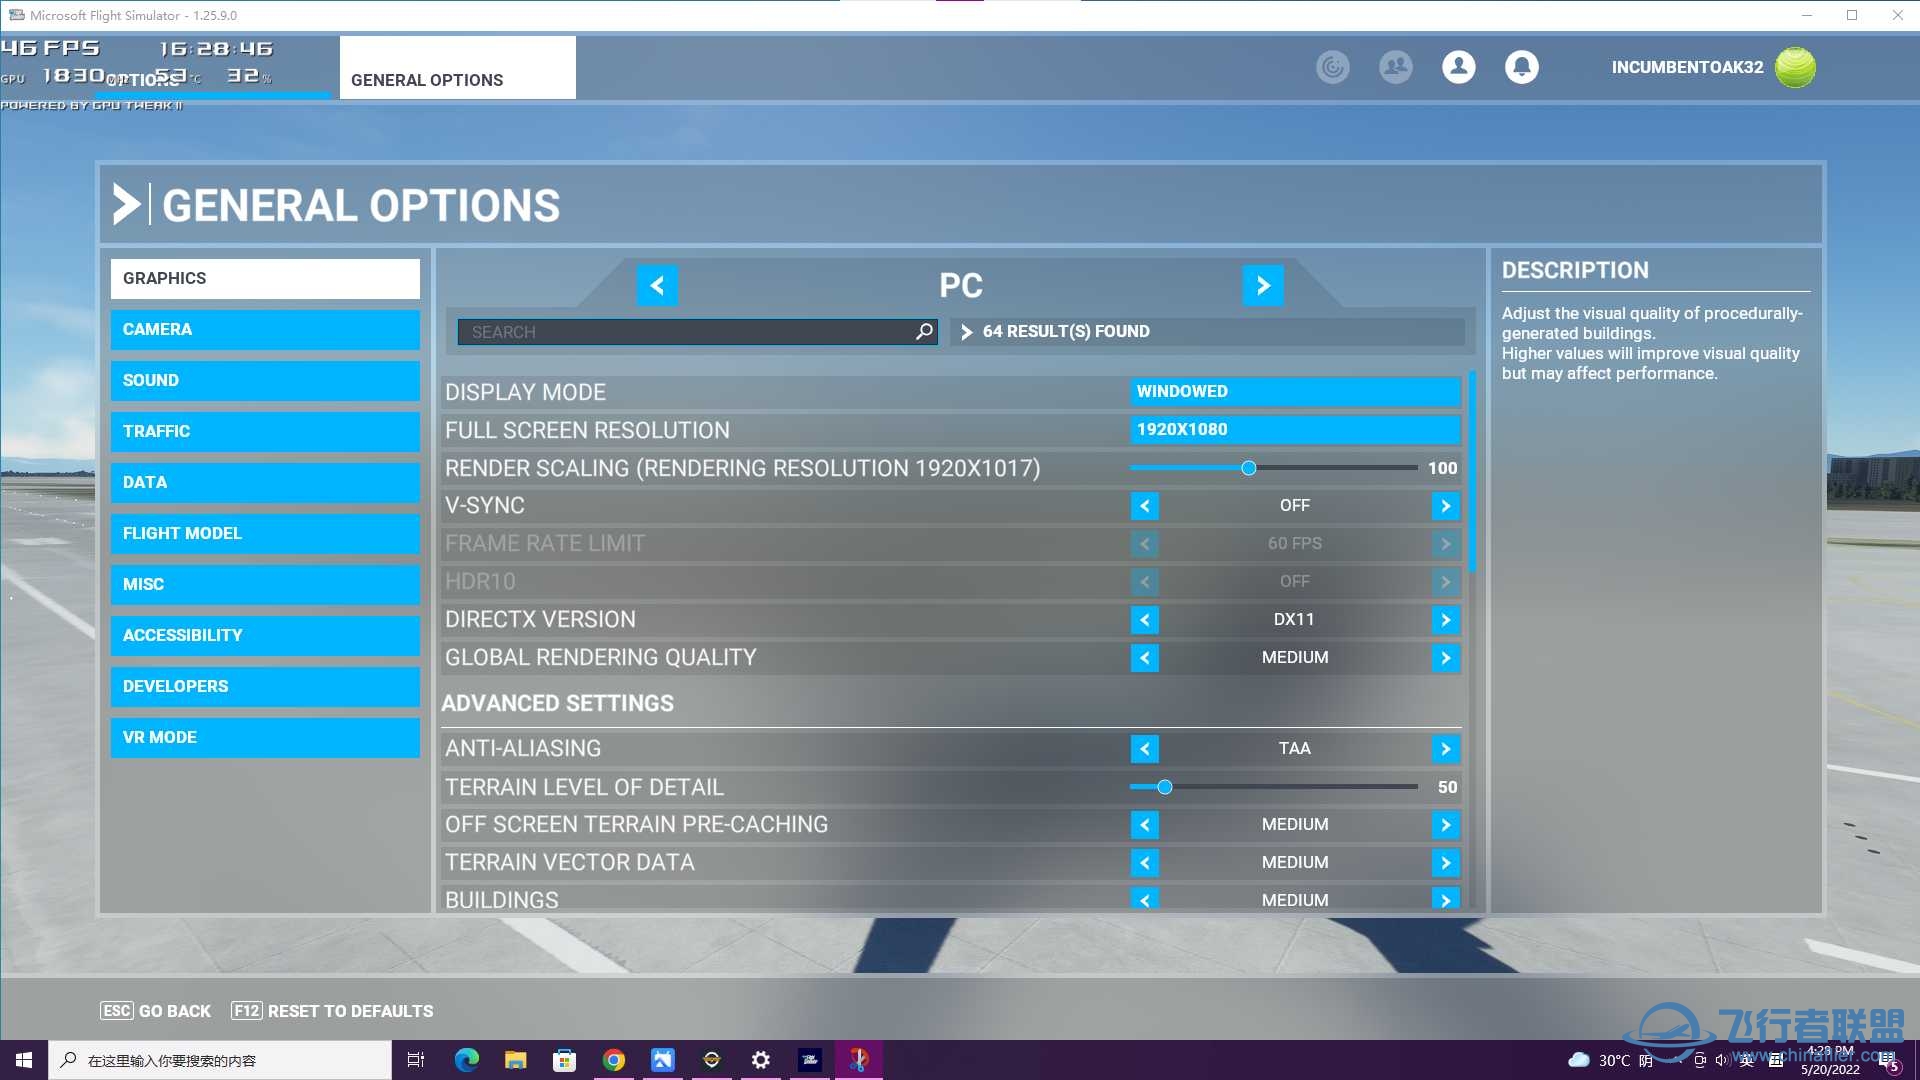Switch to previous platform with left arrow
This screenshot has width=1920, height=1080.
[657, 286]
